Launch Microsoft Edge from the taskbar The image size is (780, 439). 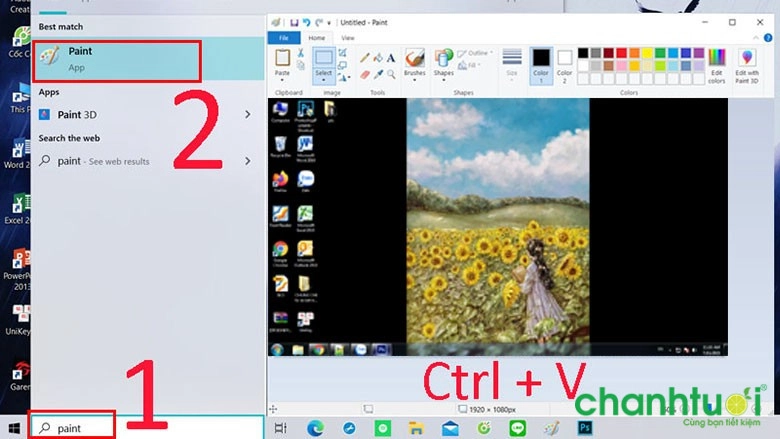point(315,428)
